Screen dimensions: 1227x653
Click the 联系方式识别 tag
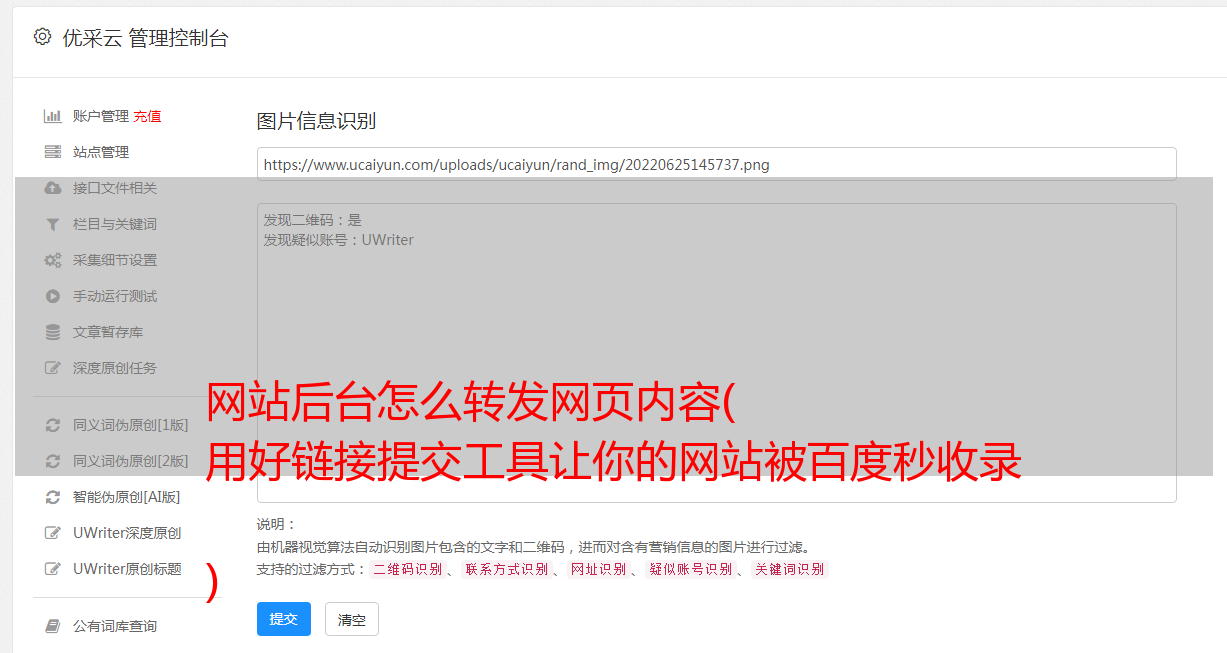click(x=506, y=570)
